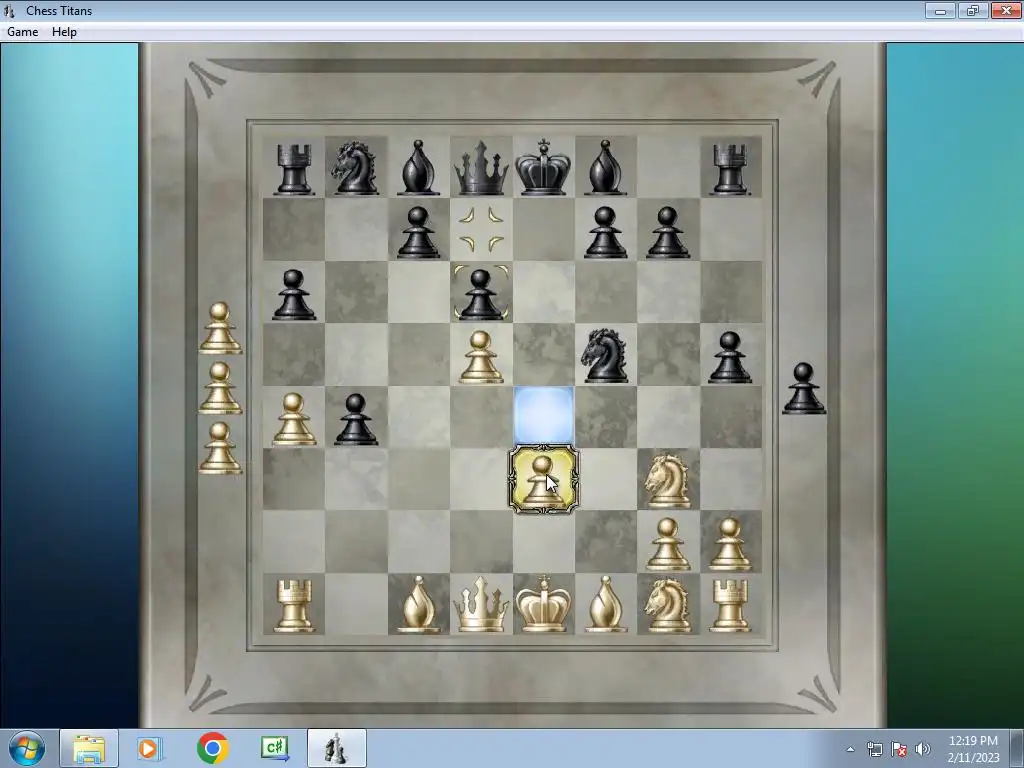Open Windows Explorer from the taskbar
Viewport: 1024px width, 768px height.
pyautogui.click(x=89, y=748)
